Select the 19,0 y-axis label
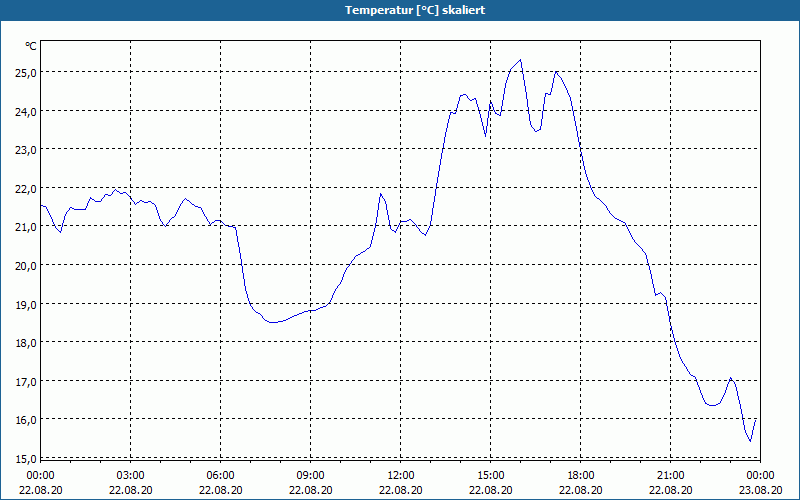800x500 pixels. coord(26,305)
